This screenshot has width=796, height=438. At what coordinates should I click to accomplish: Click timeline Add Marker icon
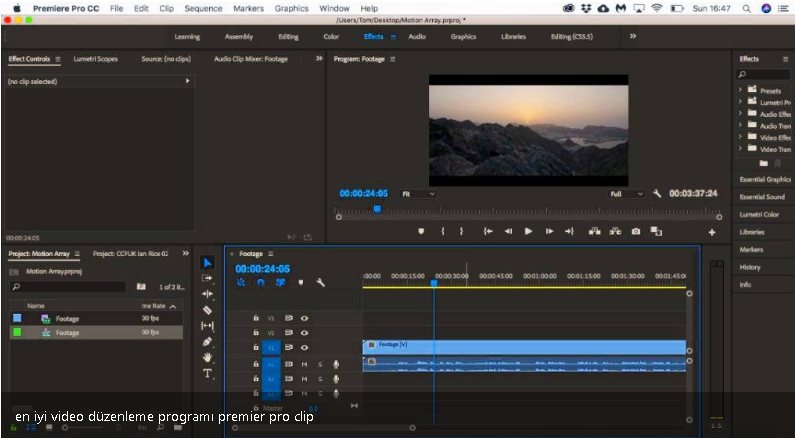pos(301,283)
